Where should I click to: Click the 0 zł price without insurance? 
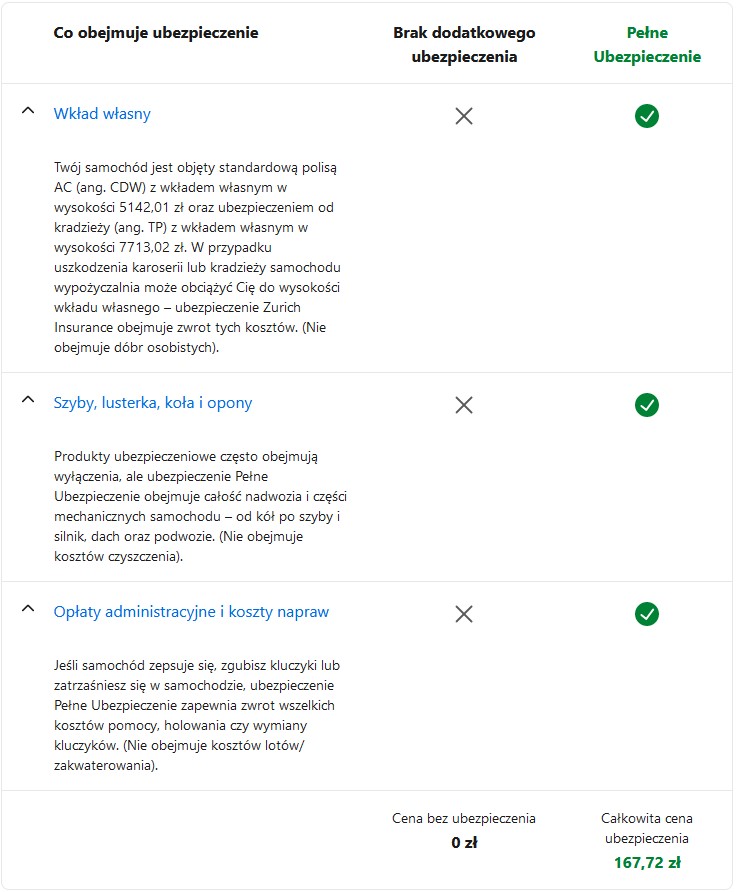[464, 843]
